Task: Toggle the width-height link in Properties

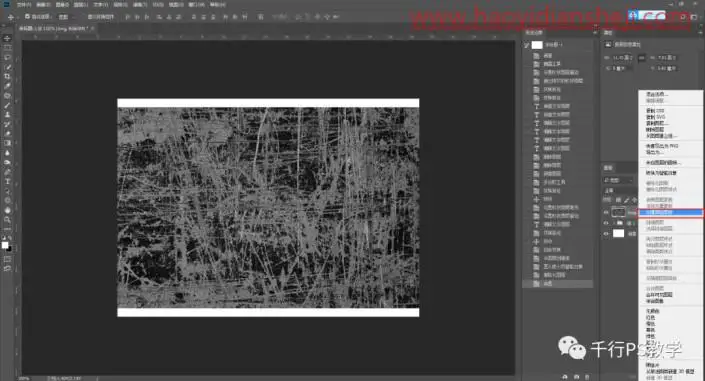Action: tap(642, 58)
